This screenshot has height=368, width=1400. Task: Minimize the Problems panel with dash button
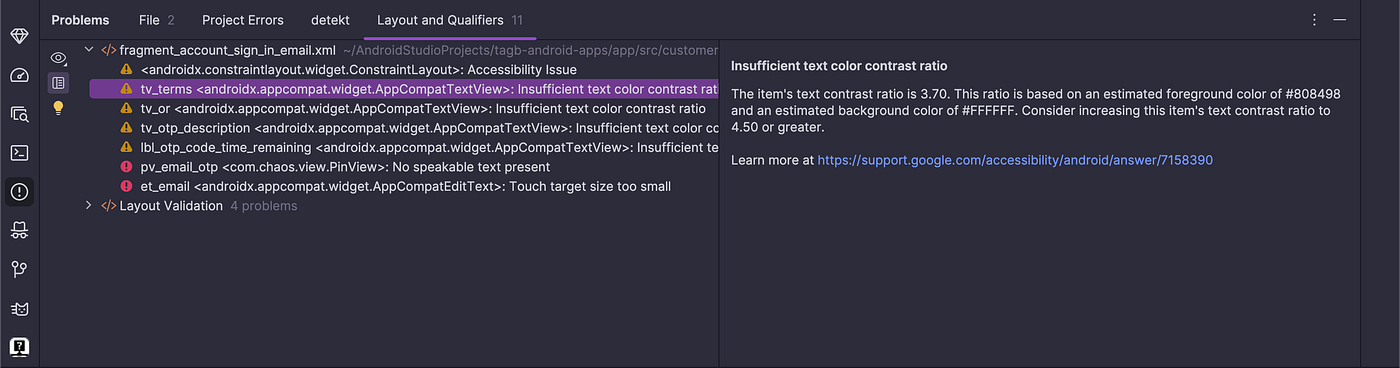pyautogui.click(x=1340, y=20)
